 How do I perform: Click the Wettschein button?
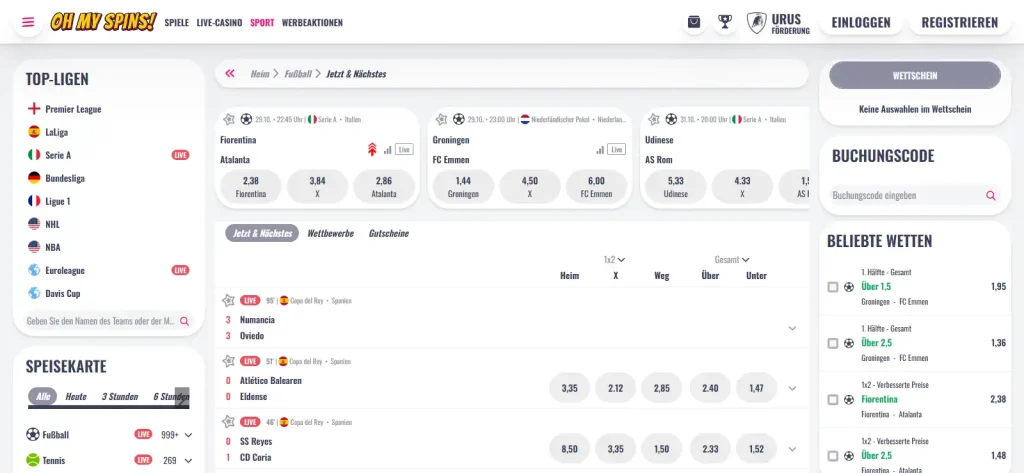pos(915,76)
